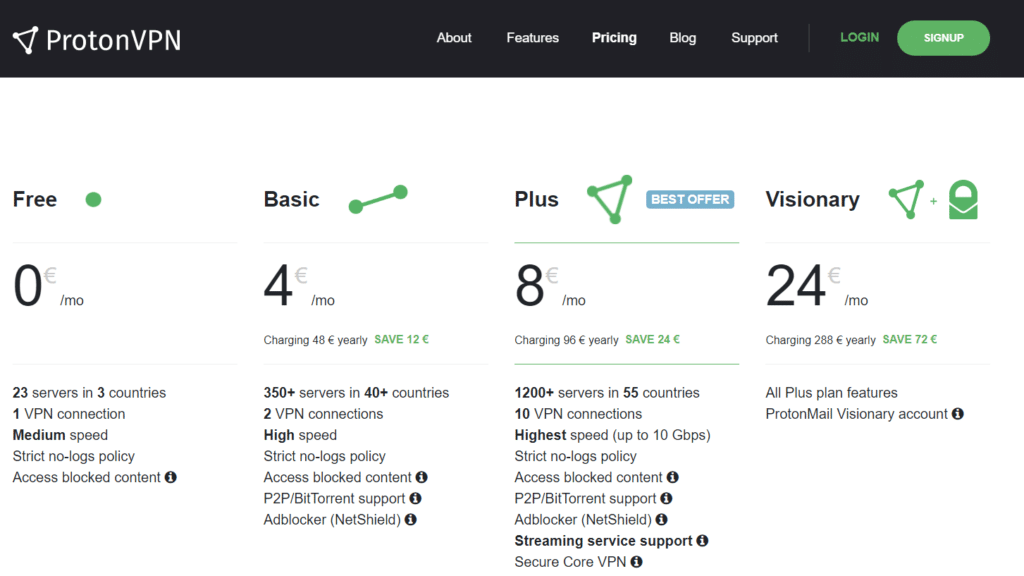1024x576 pixels.
Task: Click the Visionary plan VPN triangle icon
Action: [x=906, y=199]
